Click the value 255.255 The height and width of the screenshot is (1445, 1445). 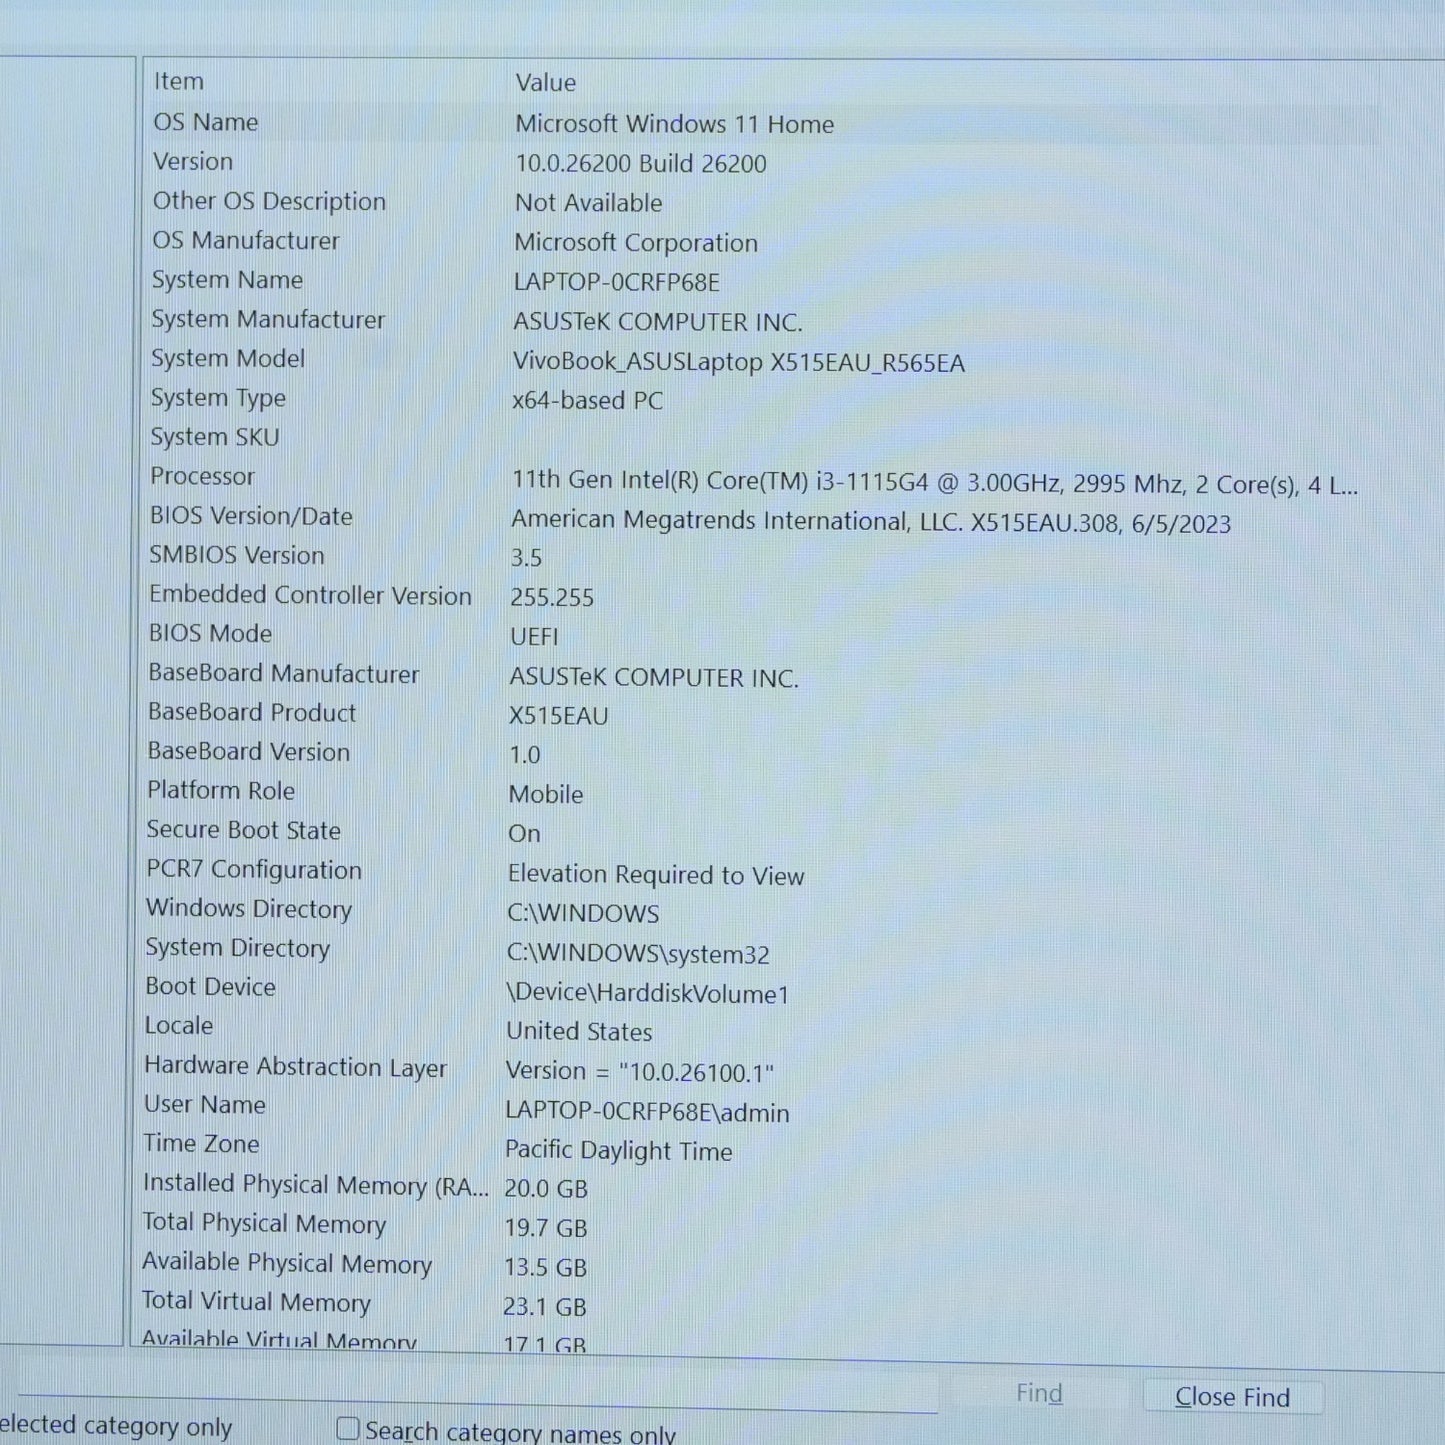tap(552, 598)
